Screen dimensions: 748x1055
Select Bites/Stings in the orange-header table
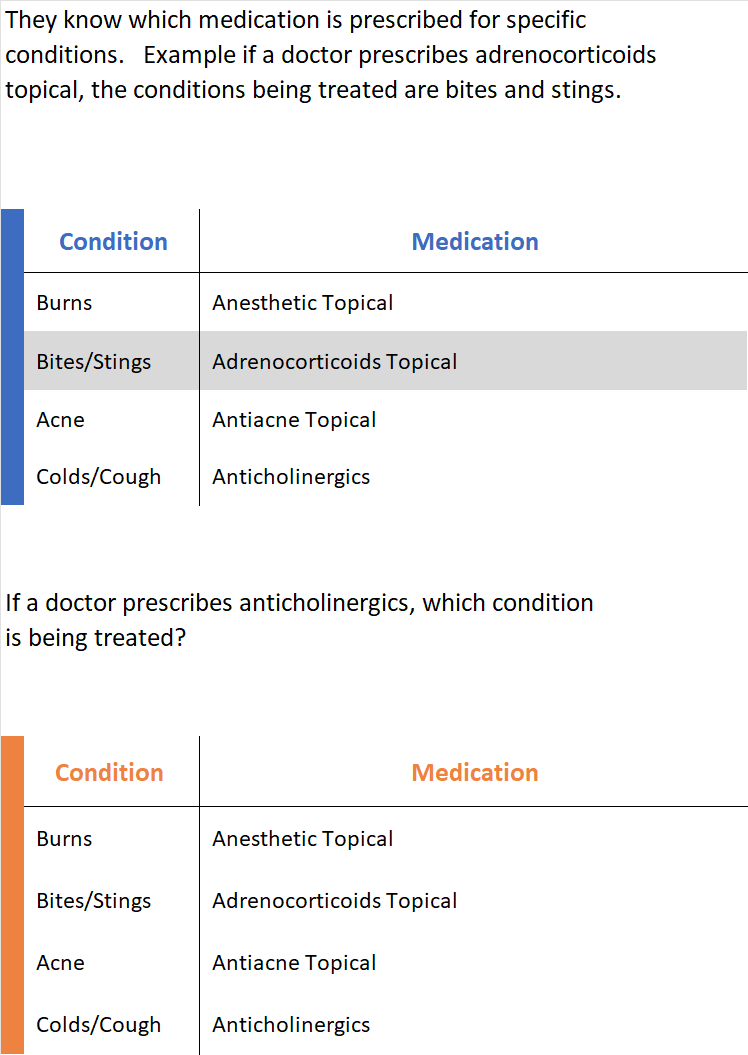tap(94, 901)
